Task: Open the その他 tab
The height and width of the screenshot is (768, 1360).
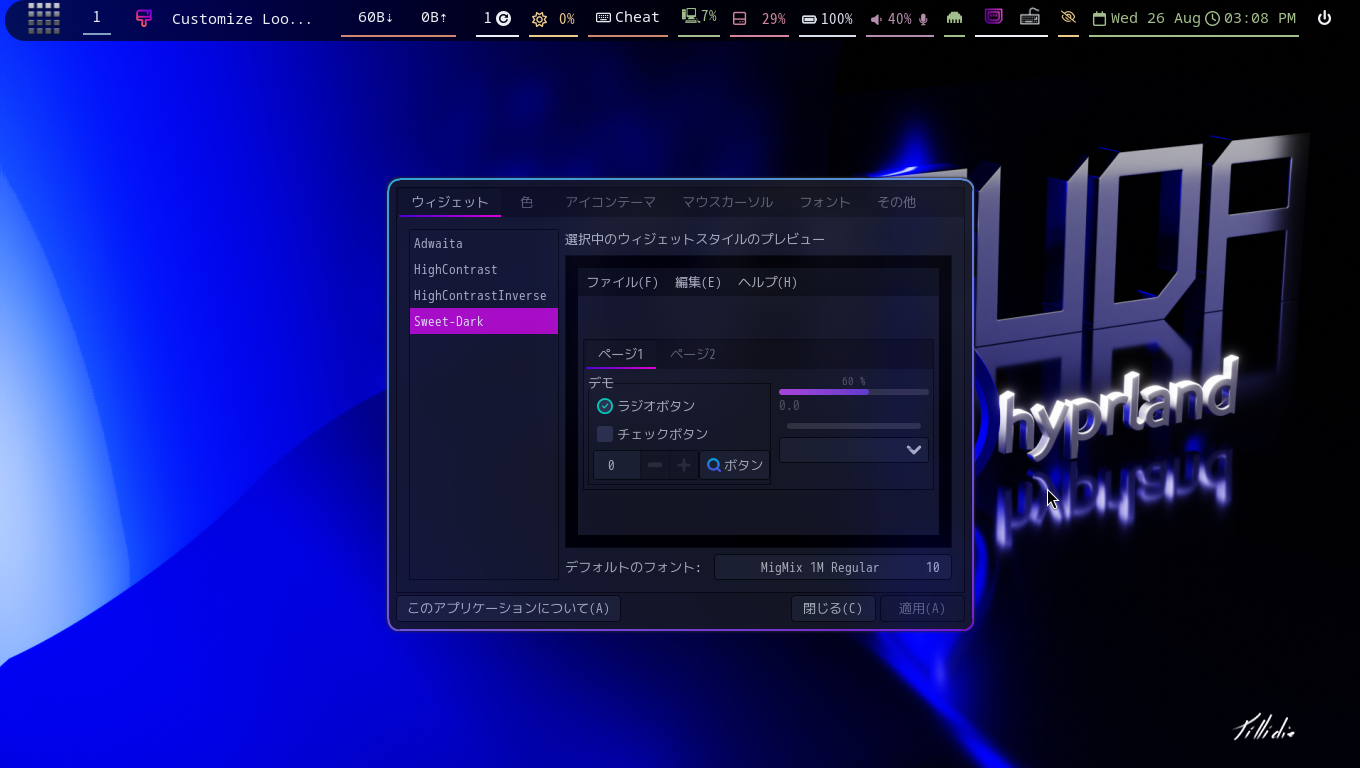Action: click(x=896, y=202)
